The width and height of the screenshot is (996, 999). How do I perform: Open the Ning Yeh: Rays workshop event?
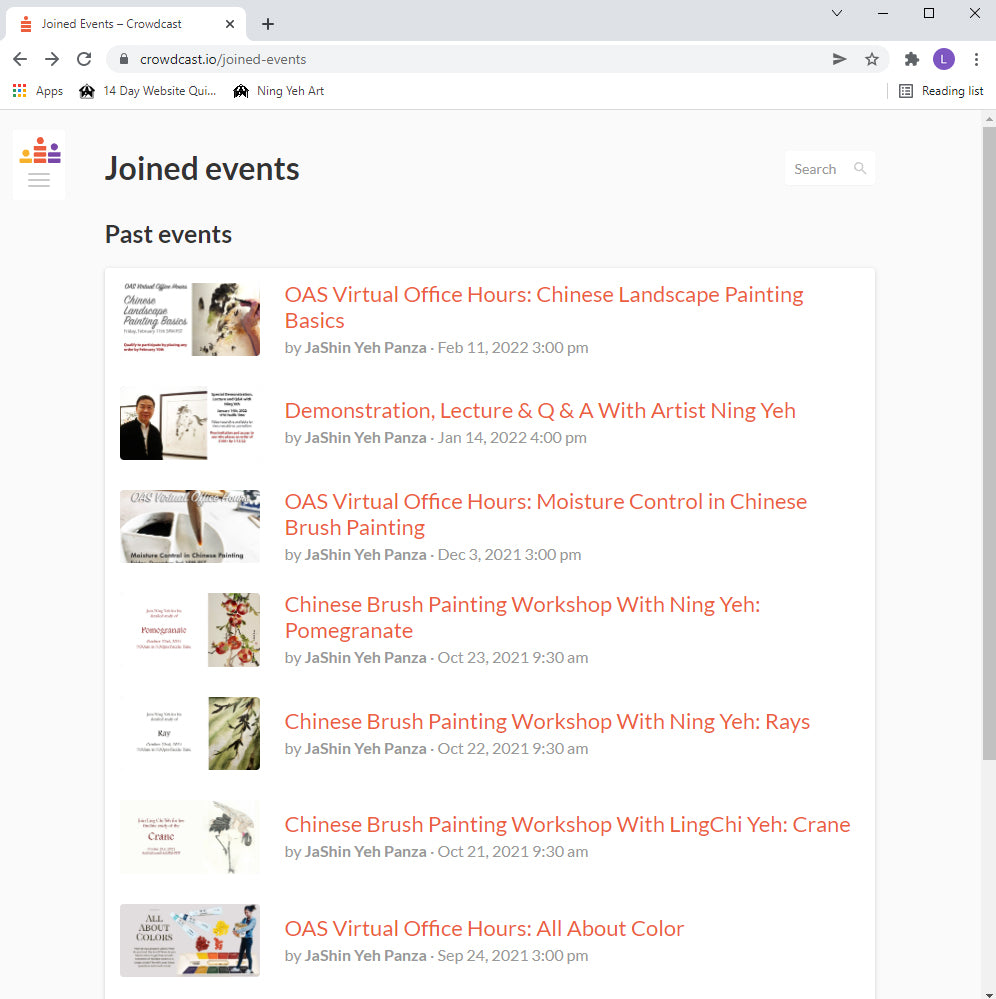tap(547, 721)
